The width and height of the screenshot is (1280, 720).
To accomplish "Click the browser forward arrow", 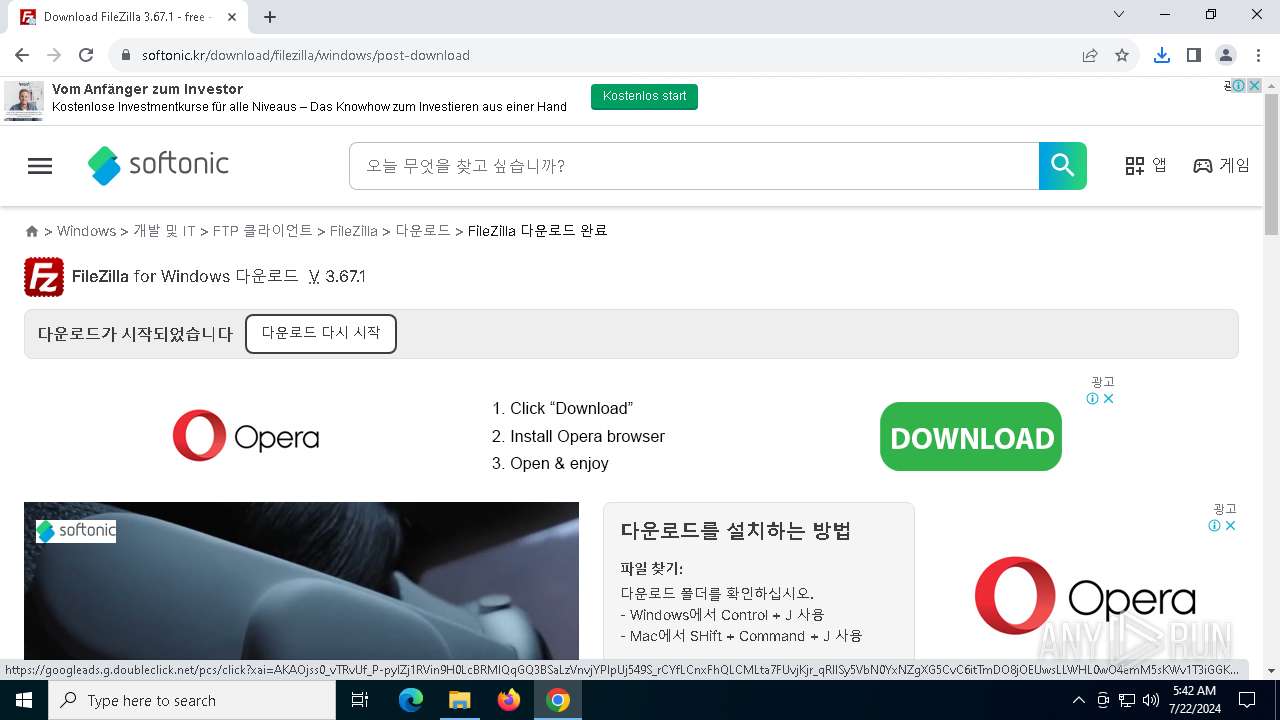I will tap(54, 55).
